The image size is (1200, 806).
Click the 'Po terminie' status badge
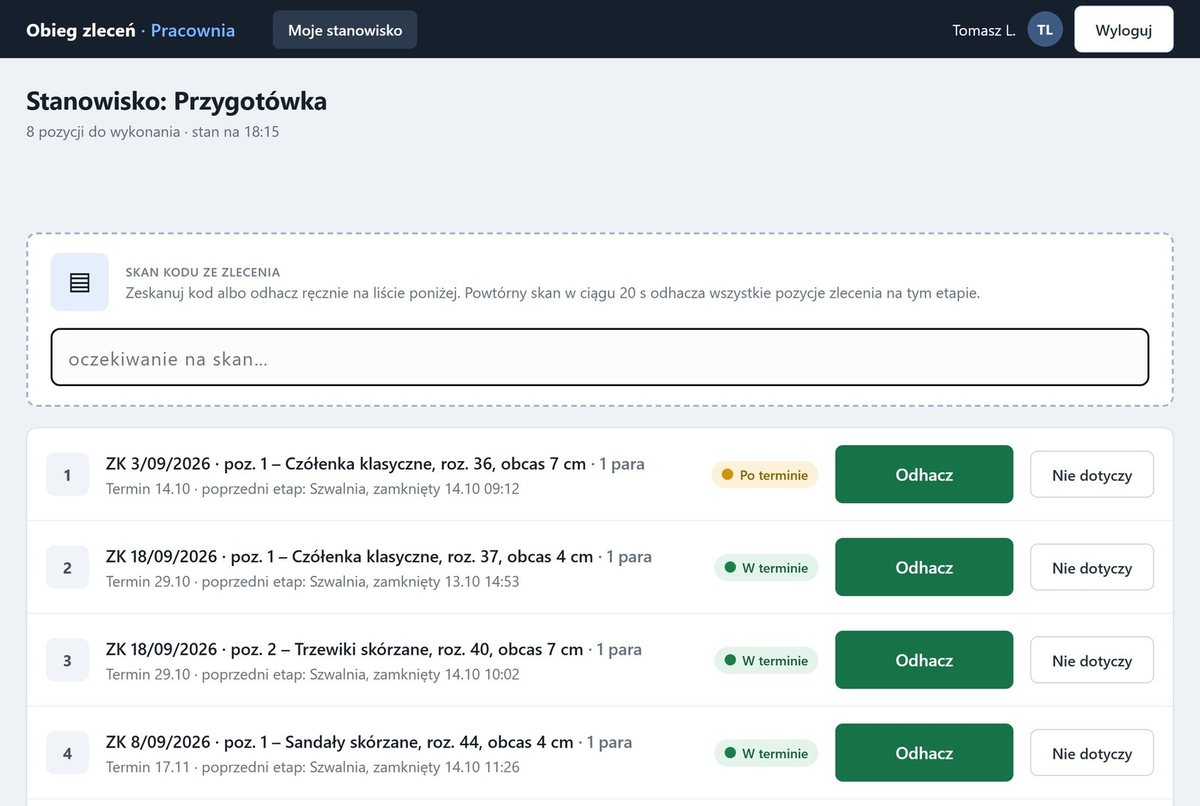coord(765,475)
